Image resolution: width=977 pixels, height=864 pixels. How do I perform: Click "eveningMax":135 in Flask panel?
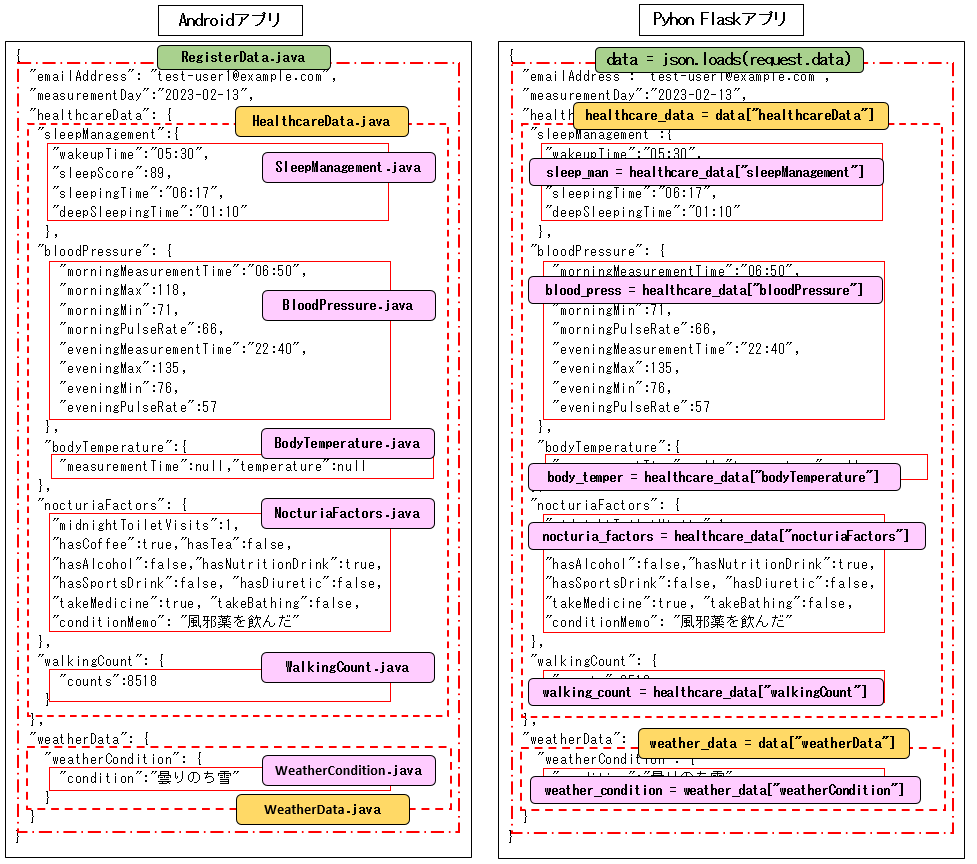point(616,368)
